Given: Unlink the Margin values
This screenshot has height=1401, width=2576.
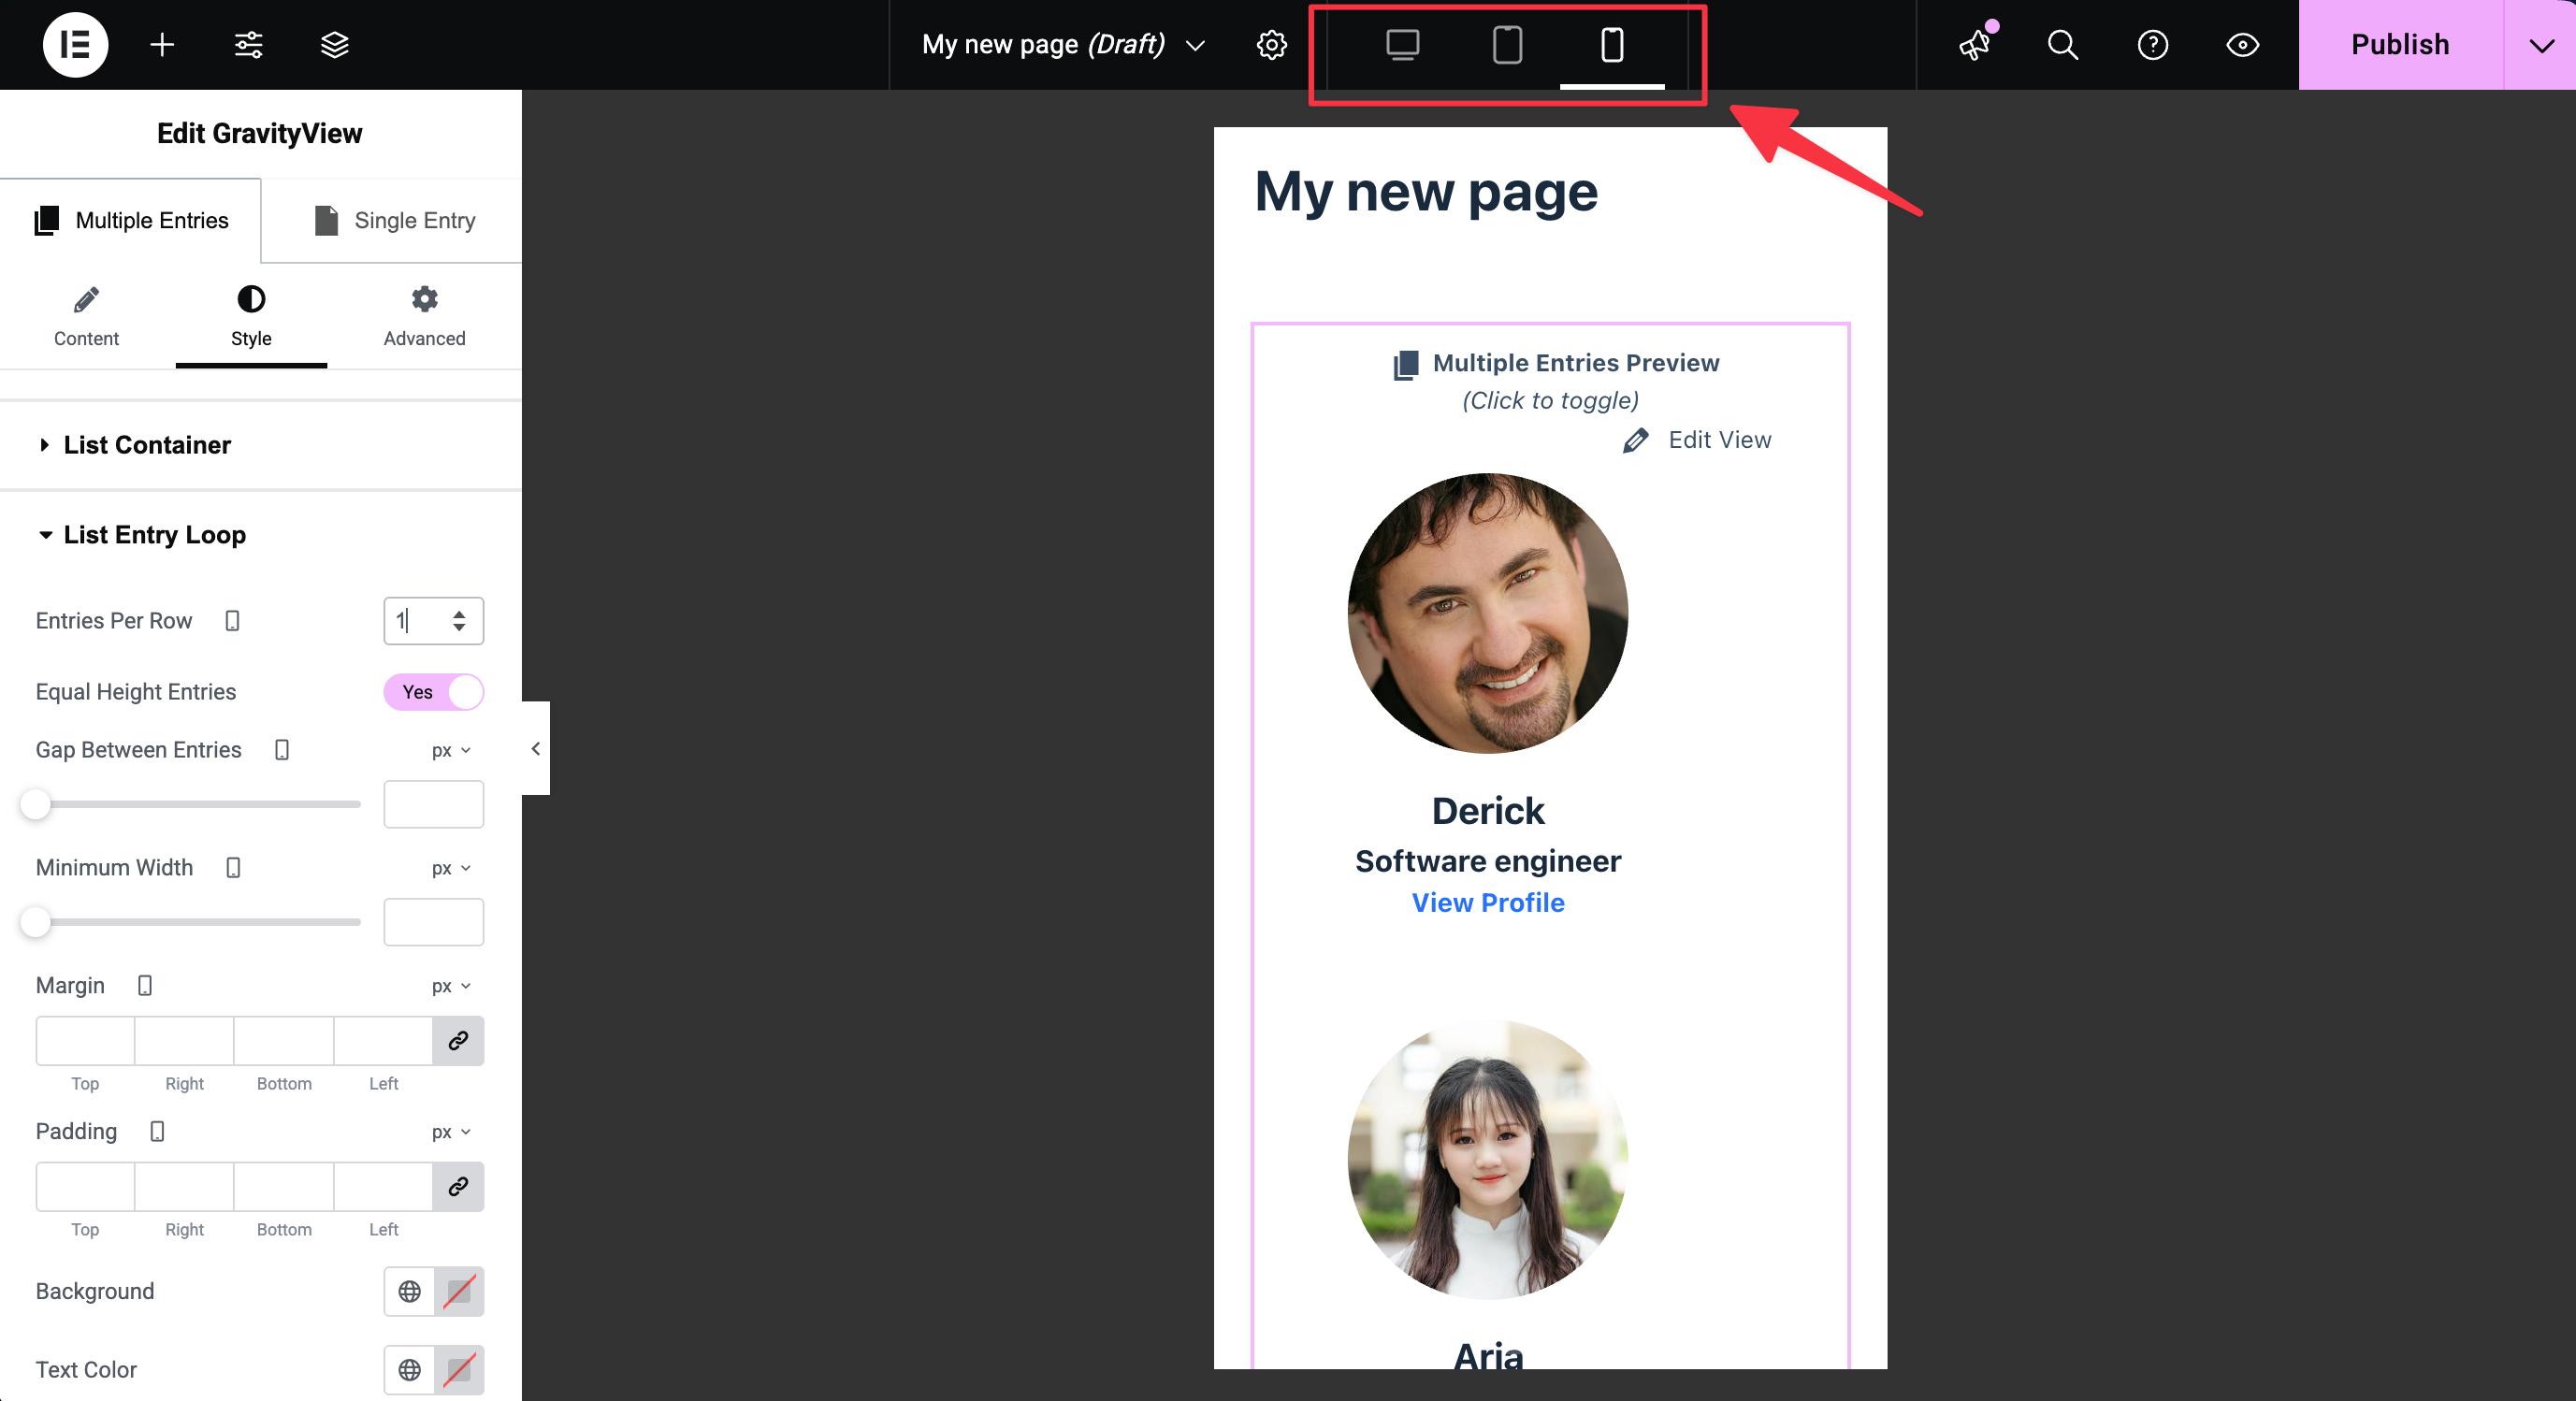Looking at the screenshot, I should coord(458,1041).
